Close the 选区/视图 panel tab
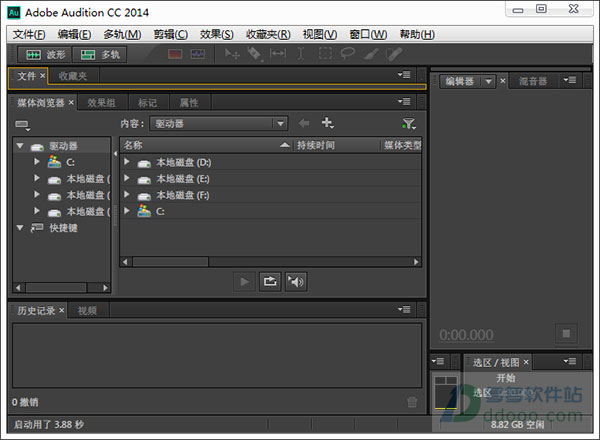 pyautogui.click(x=526, y=362)
